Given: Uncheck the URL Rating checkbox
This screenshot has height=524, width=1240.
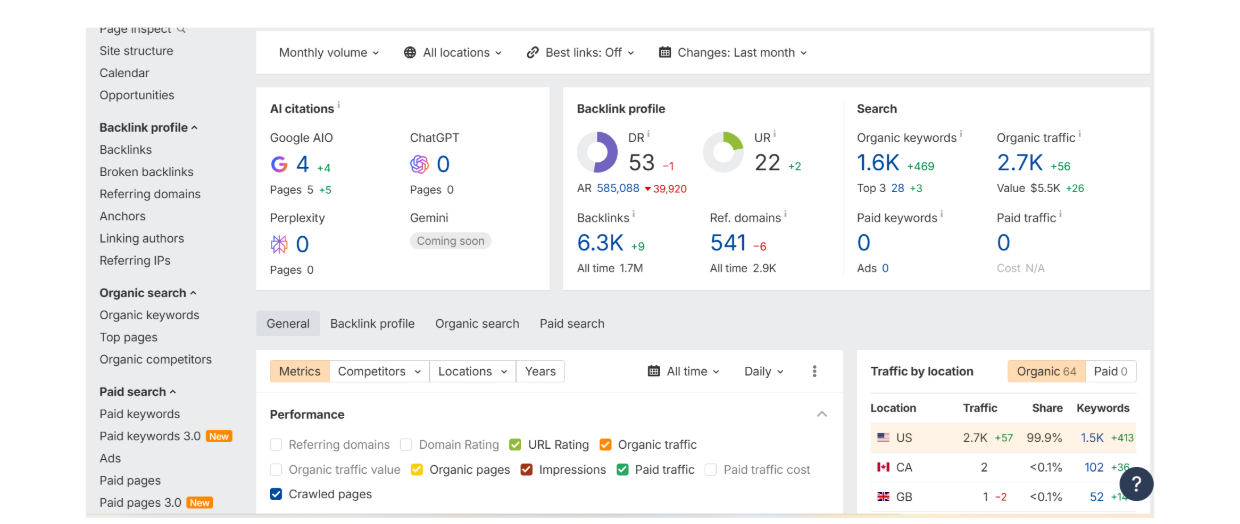Looking at the screenshot, I should coord(516,445).
